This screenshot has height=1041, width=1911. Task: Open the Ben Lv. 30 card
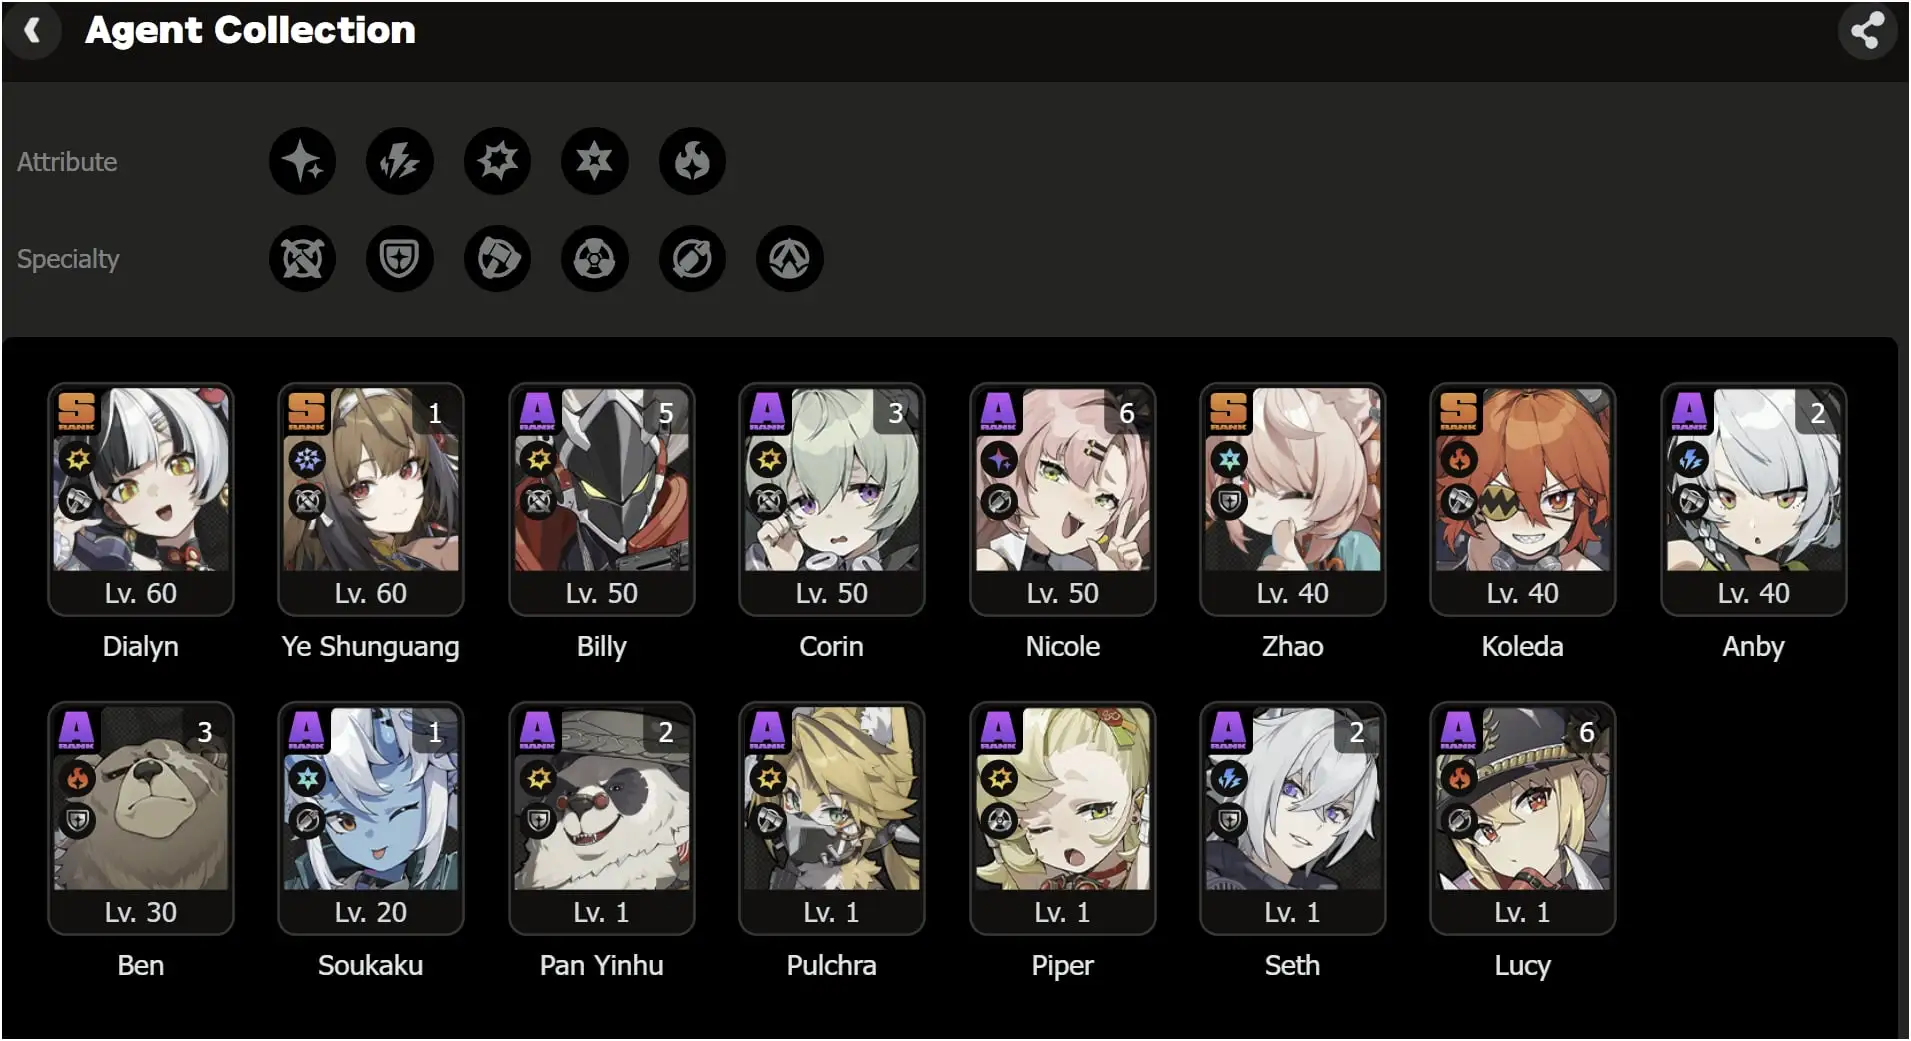[141, 818]
